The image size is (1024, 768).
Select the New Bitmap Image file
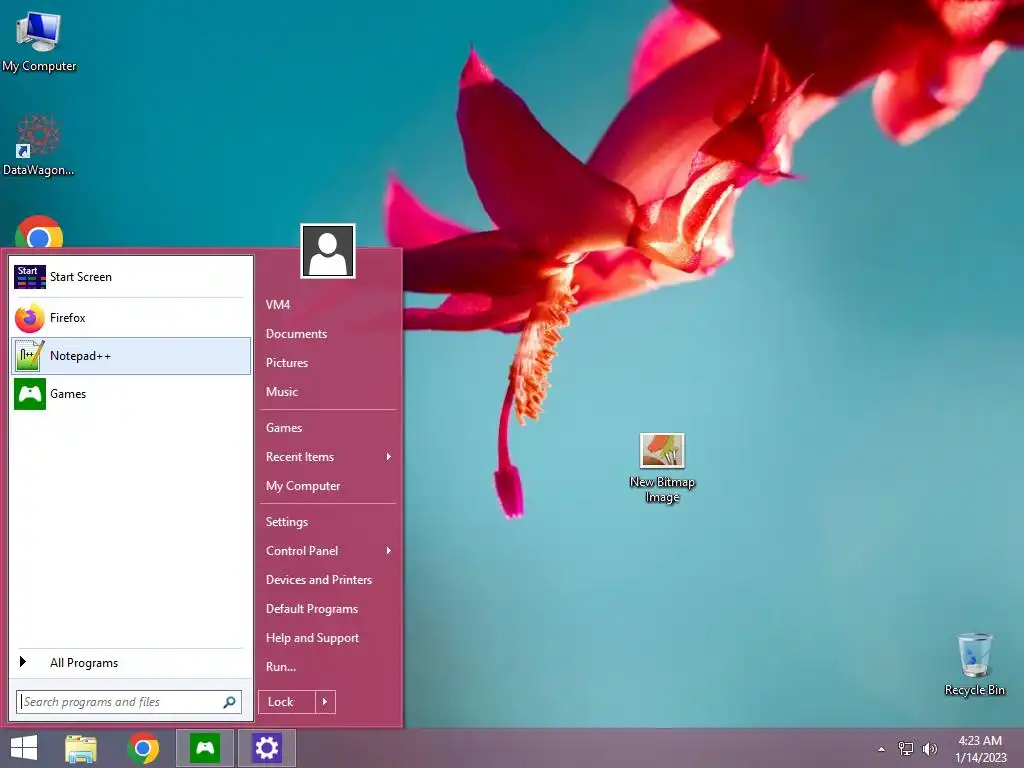(x=662, y=468)
